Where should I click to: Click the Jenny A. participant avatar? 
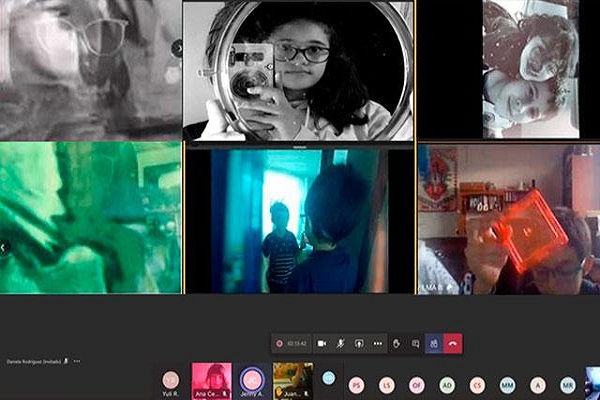(252, 380)
